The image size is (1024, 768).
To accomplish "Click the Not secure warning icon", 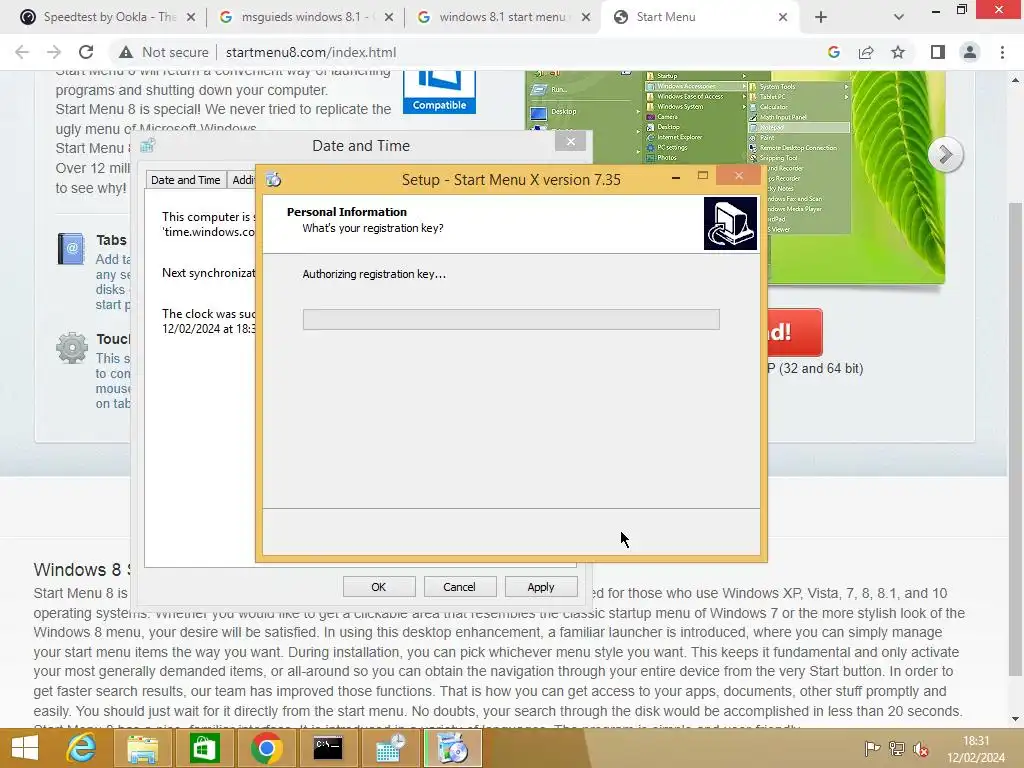I will [125, 52].
